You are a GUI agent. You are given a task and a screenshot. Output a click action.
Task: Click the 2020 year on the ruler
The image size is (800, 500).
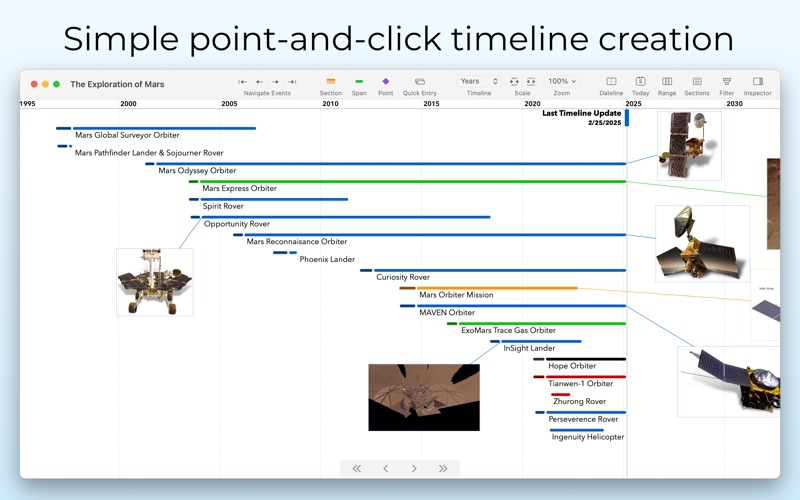click(532, 104)
